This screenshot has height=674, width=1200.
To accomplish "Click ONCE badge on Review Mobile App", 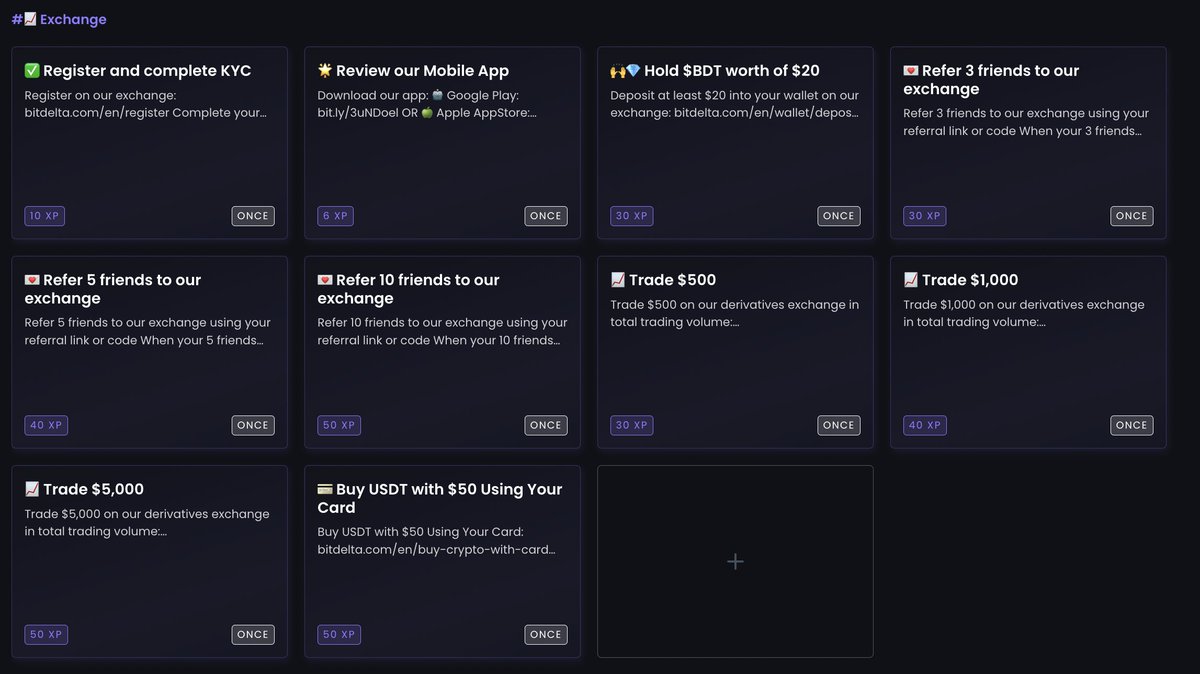I will [x=546, y=216].
